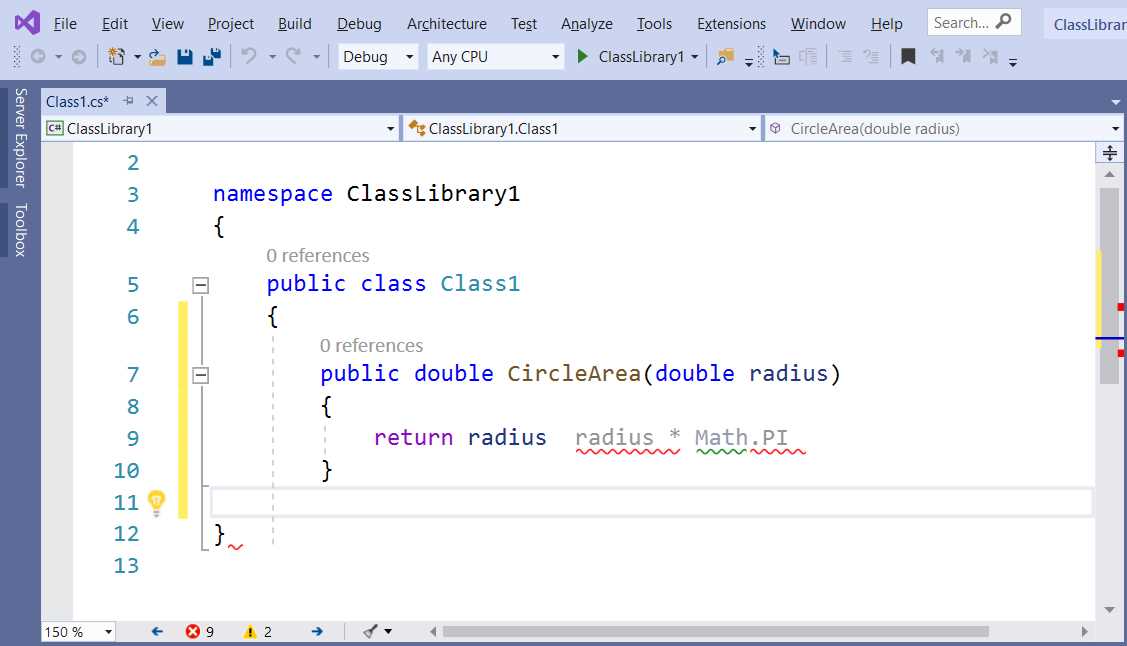Click the vertical scrollbar thumb
1127x646 pixels.
point(1109,286)
